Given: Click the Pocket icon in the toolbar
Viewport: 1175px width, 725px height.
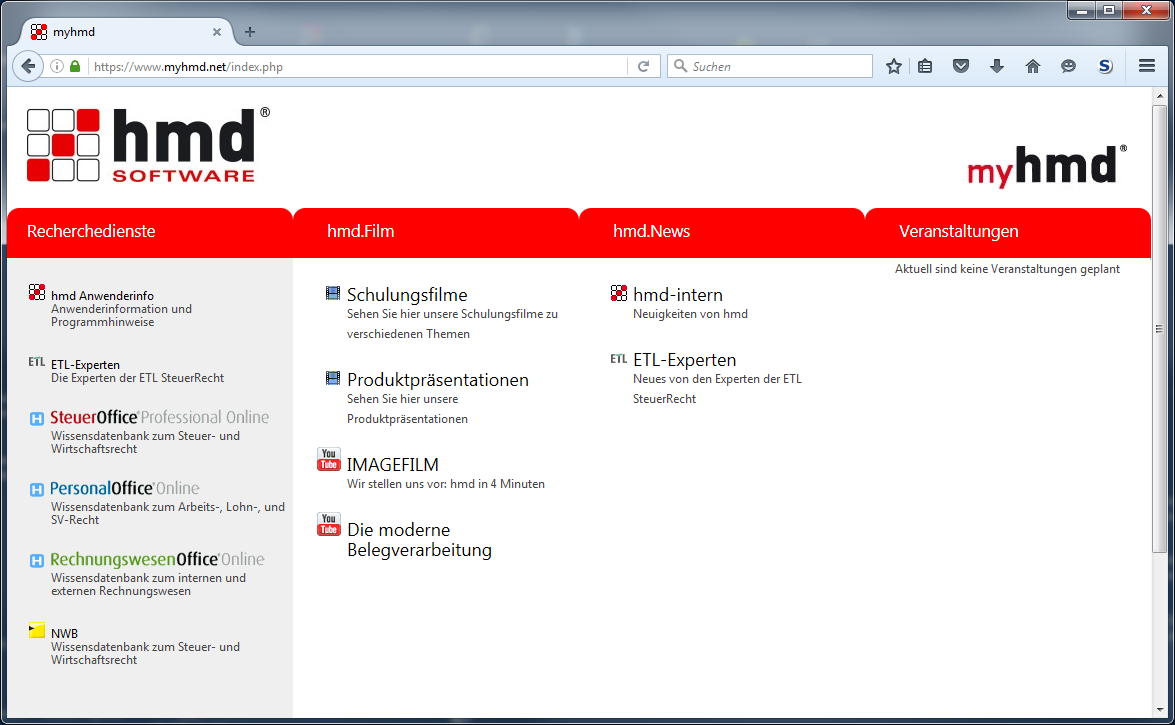Looking at the screenshot, I should pyautogui.click(x=961, y=65).
